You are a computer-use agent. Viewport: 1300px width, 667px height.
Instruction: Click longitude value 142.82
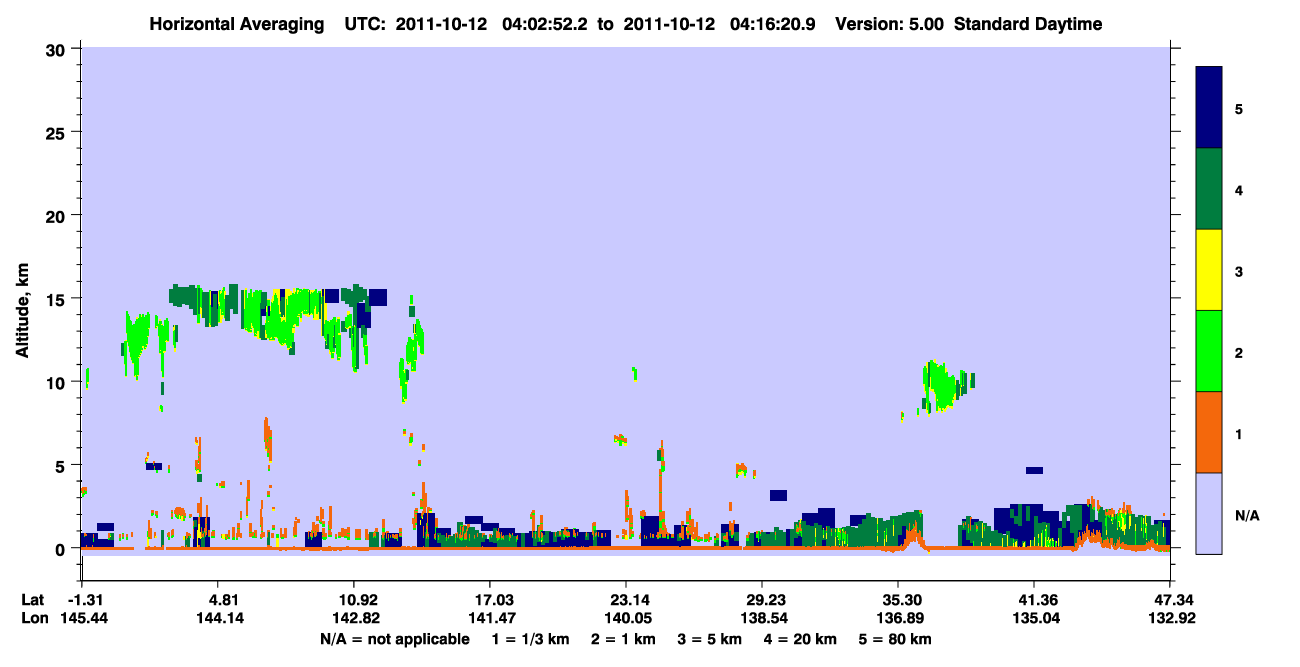(354, 619)
